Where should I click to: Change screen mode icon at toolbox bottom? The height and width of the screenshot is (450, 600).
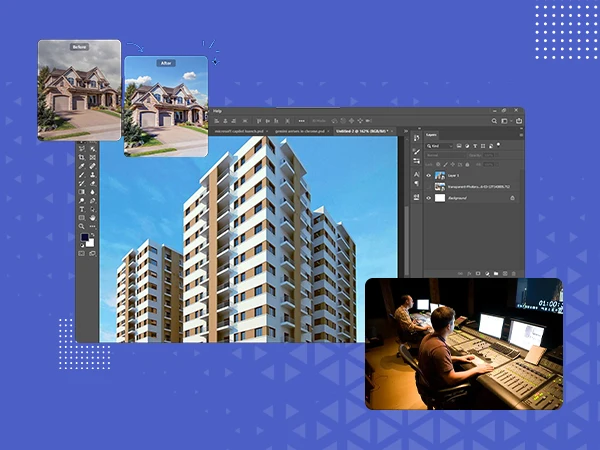coord(93,253)
